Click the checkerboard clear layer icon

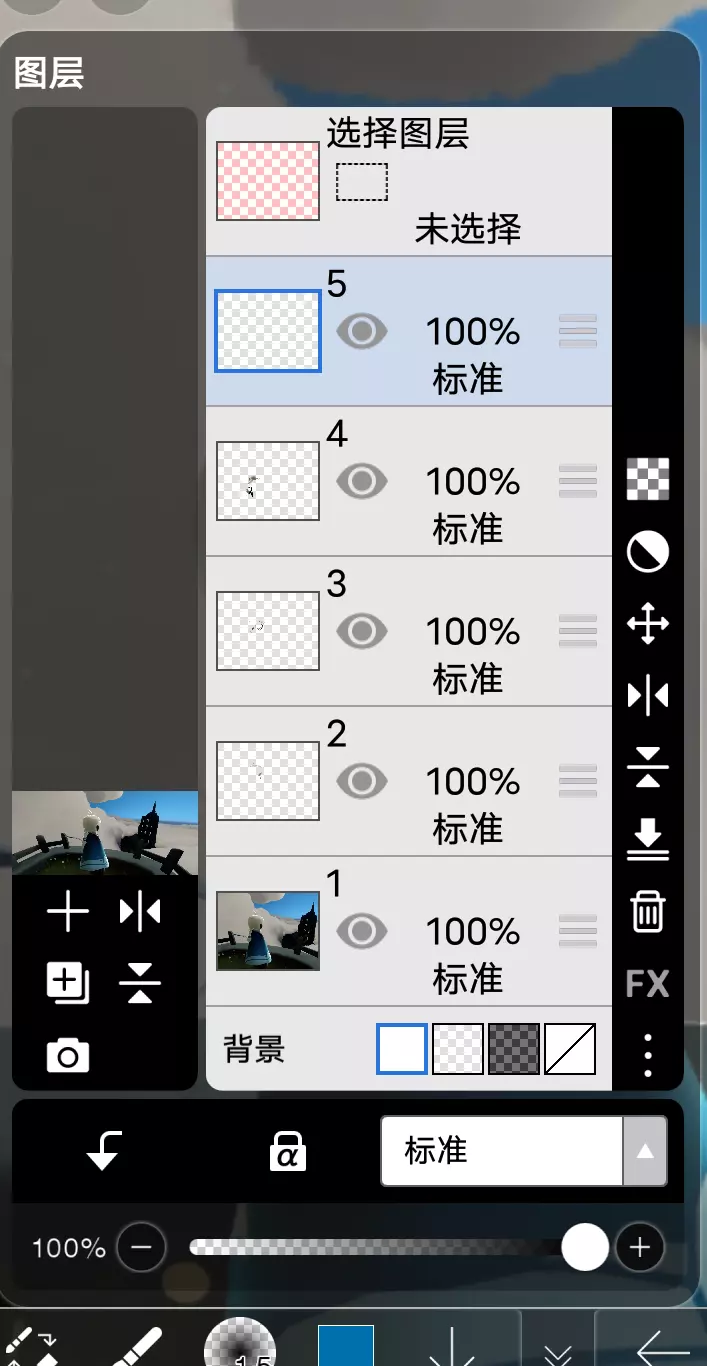[x=647, y=478]
